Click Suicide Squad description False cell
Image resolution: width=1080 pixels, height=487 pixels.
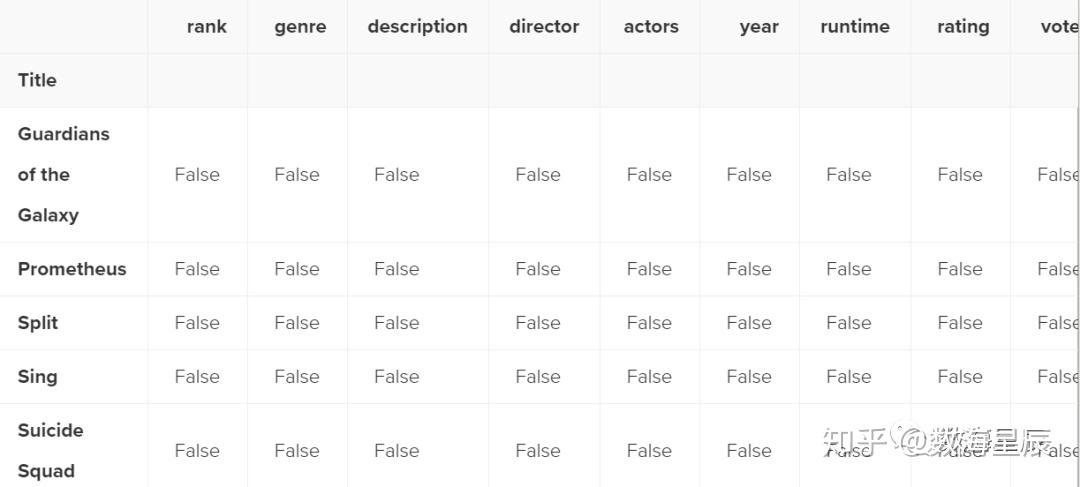coord(397,451)
